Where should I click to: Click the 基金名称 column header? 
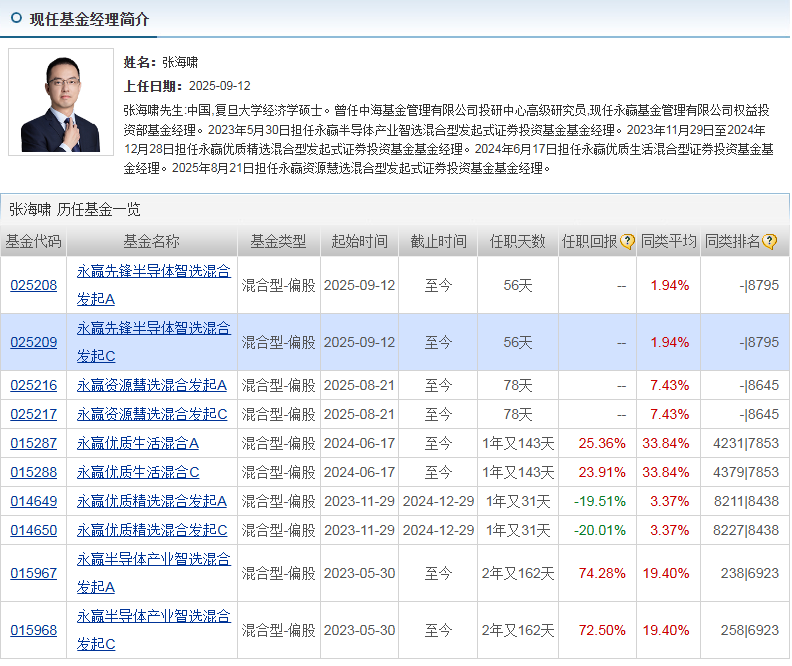[x=152, y=242]
